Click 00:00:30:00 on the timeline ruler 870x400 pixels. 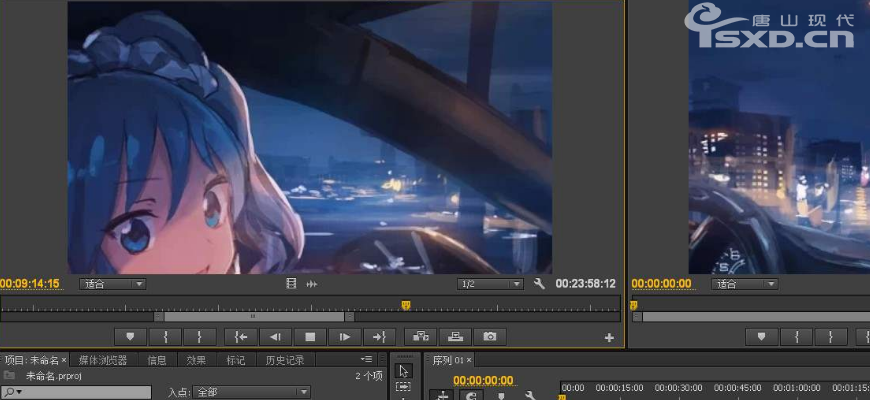[678, 388]
